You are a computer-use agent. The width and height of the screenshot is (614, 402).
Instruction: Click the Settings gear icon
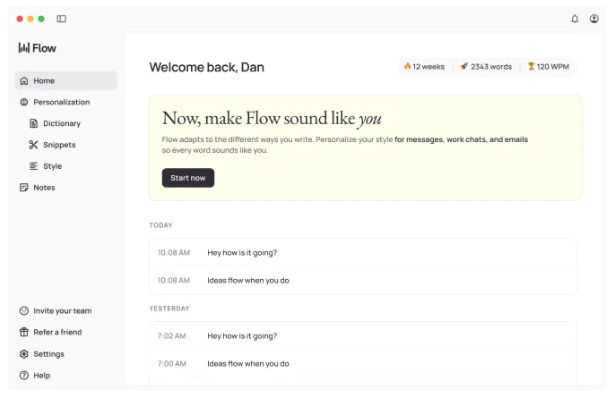24,354
